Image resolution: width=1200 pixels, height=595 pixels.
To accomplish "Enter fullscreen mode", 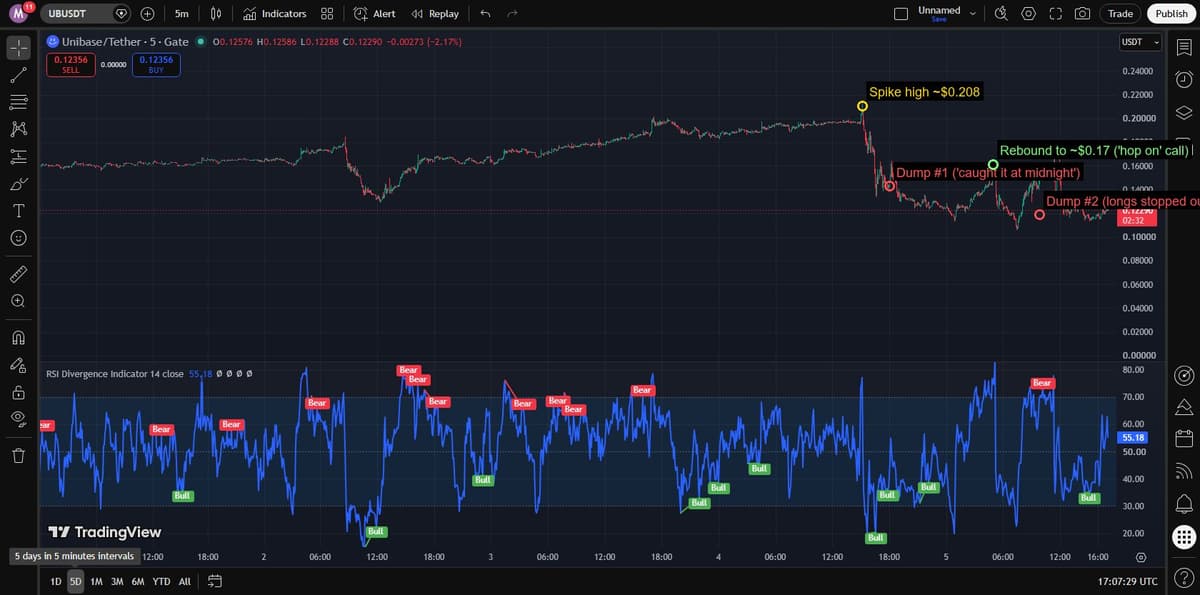I will coord(1056,14).
